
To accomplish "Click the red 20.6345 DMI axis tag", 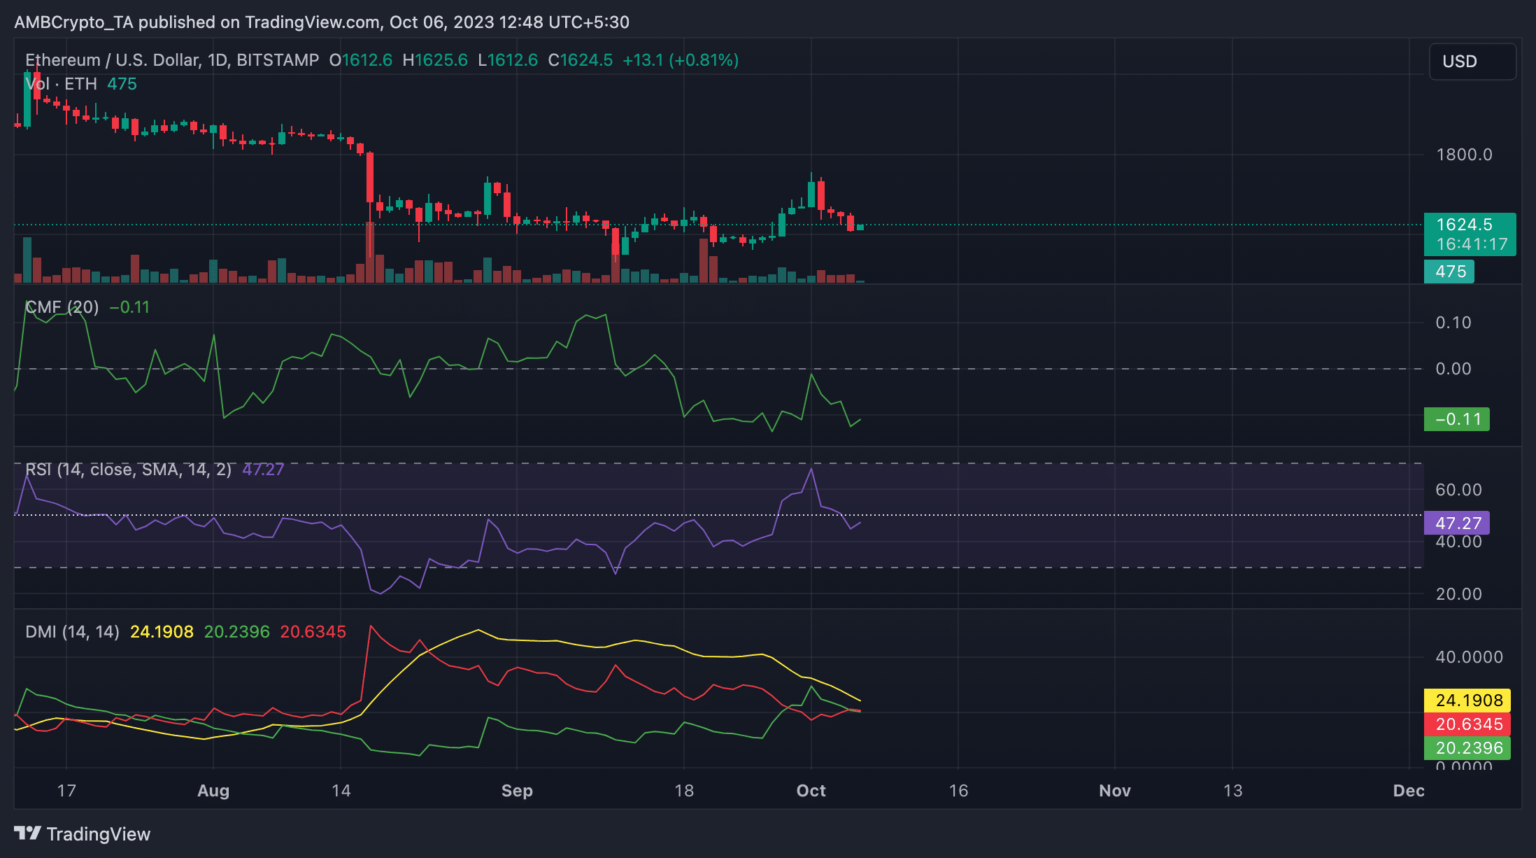I will pos(1467,724).
